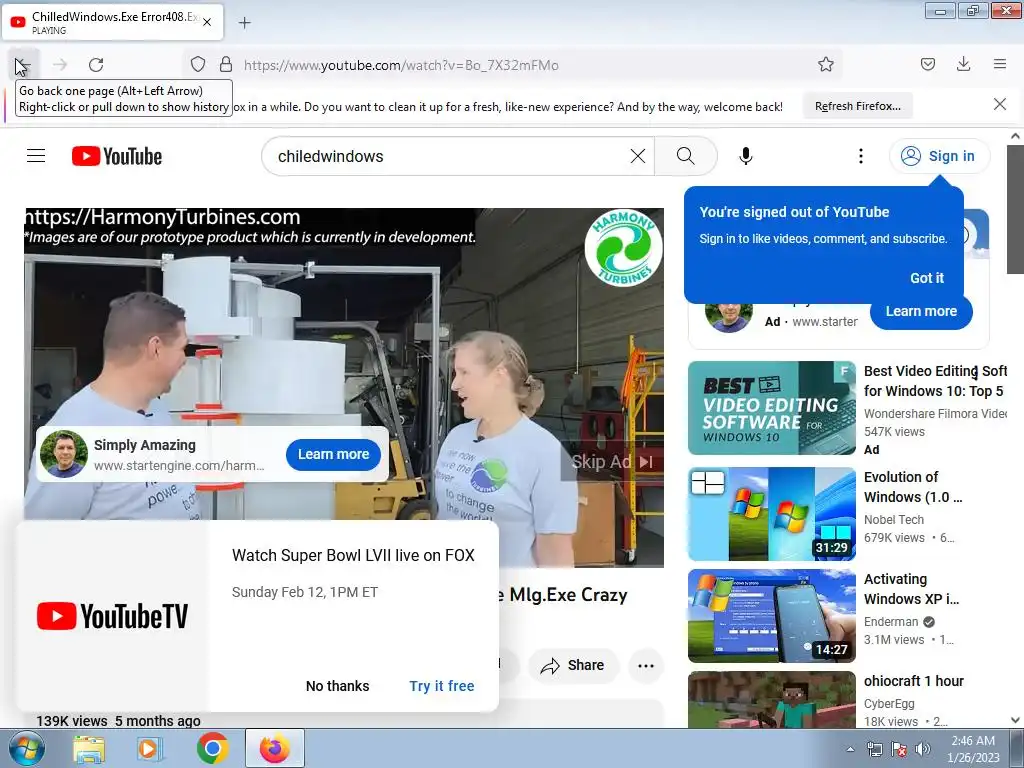1024x768 pixels.
Task: View site security lock information
Action: click(225, 64)
